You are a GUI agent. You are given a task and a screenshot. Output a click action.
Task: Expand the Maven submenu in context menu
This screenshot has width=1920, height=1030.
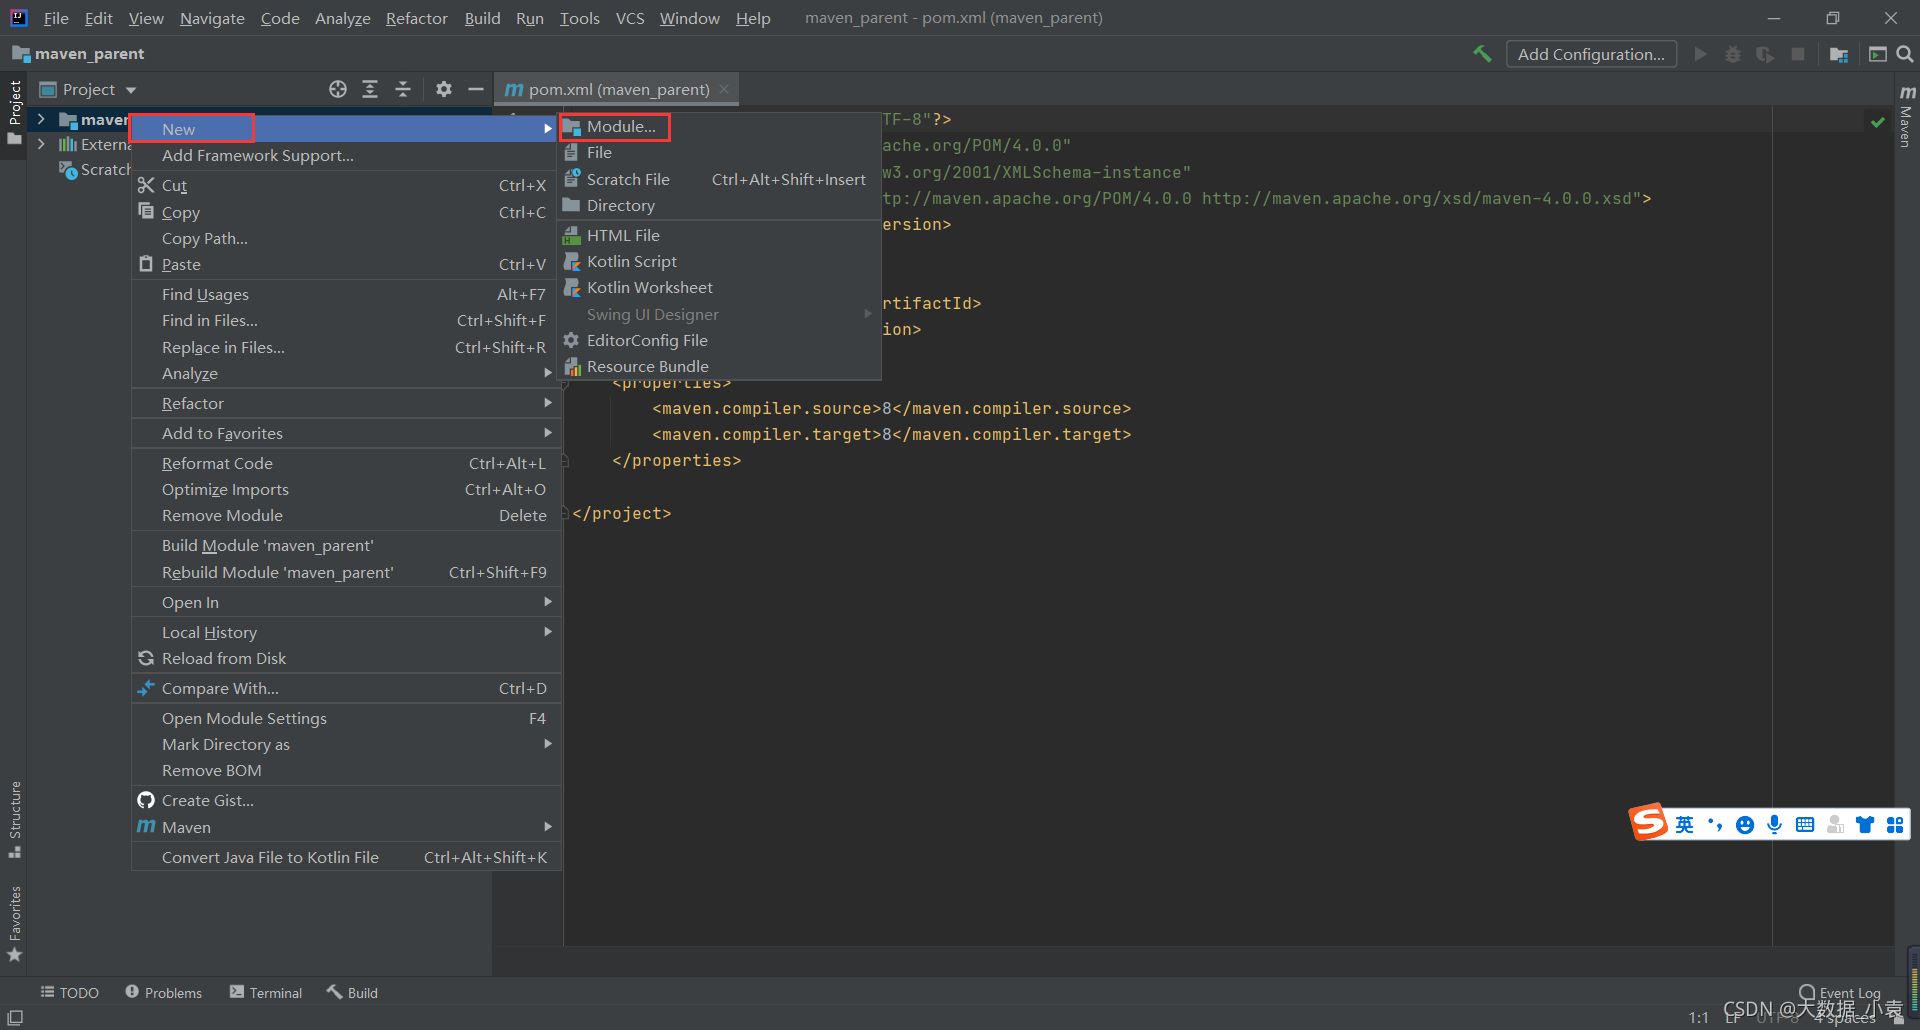(346, 827)
